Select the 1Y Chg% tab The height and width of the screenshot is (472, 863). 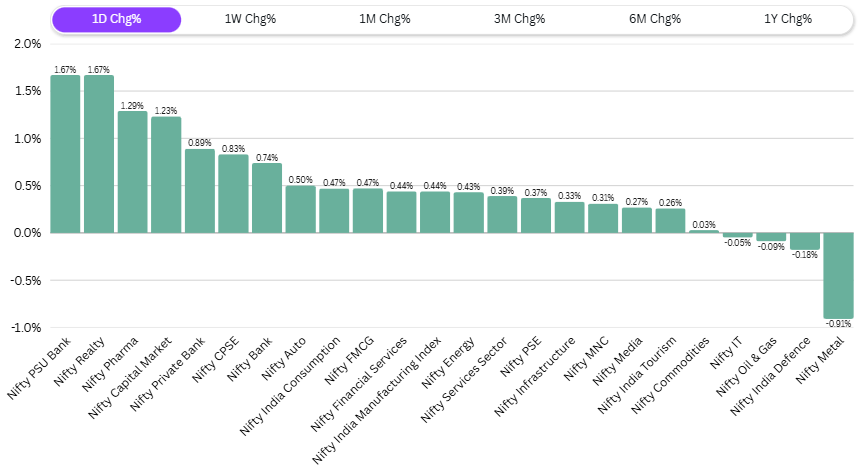(x=788, y=19)
